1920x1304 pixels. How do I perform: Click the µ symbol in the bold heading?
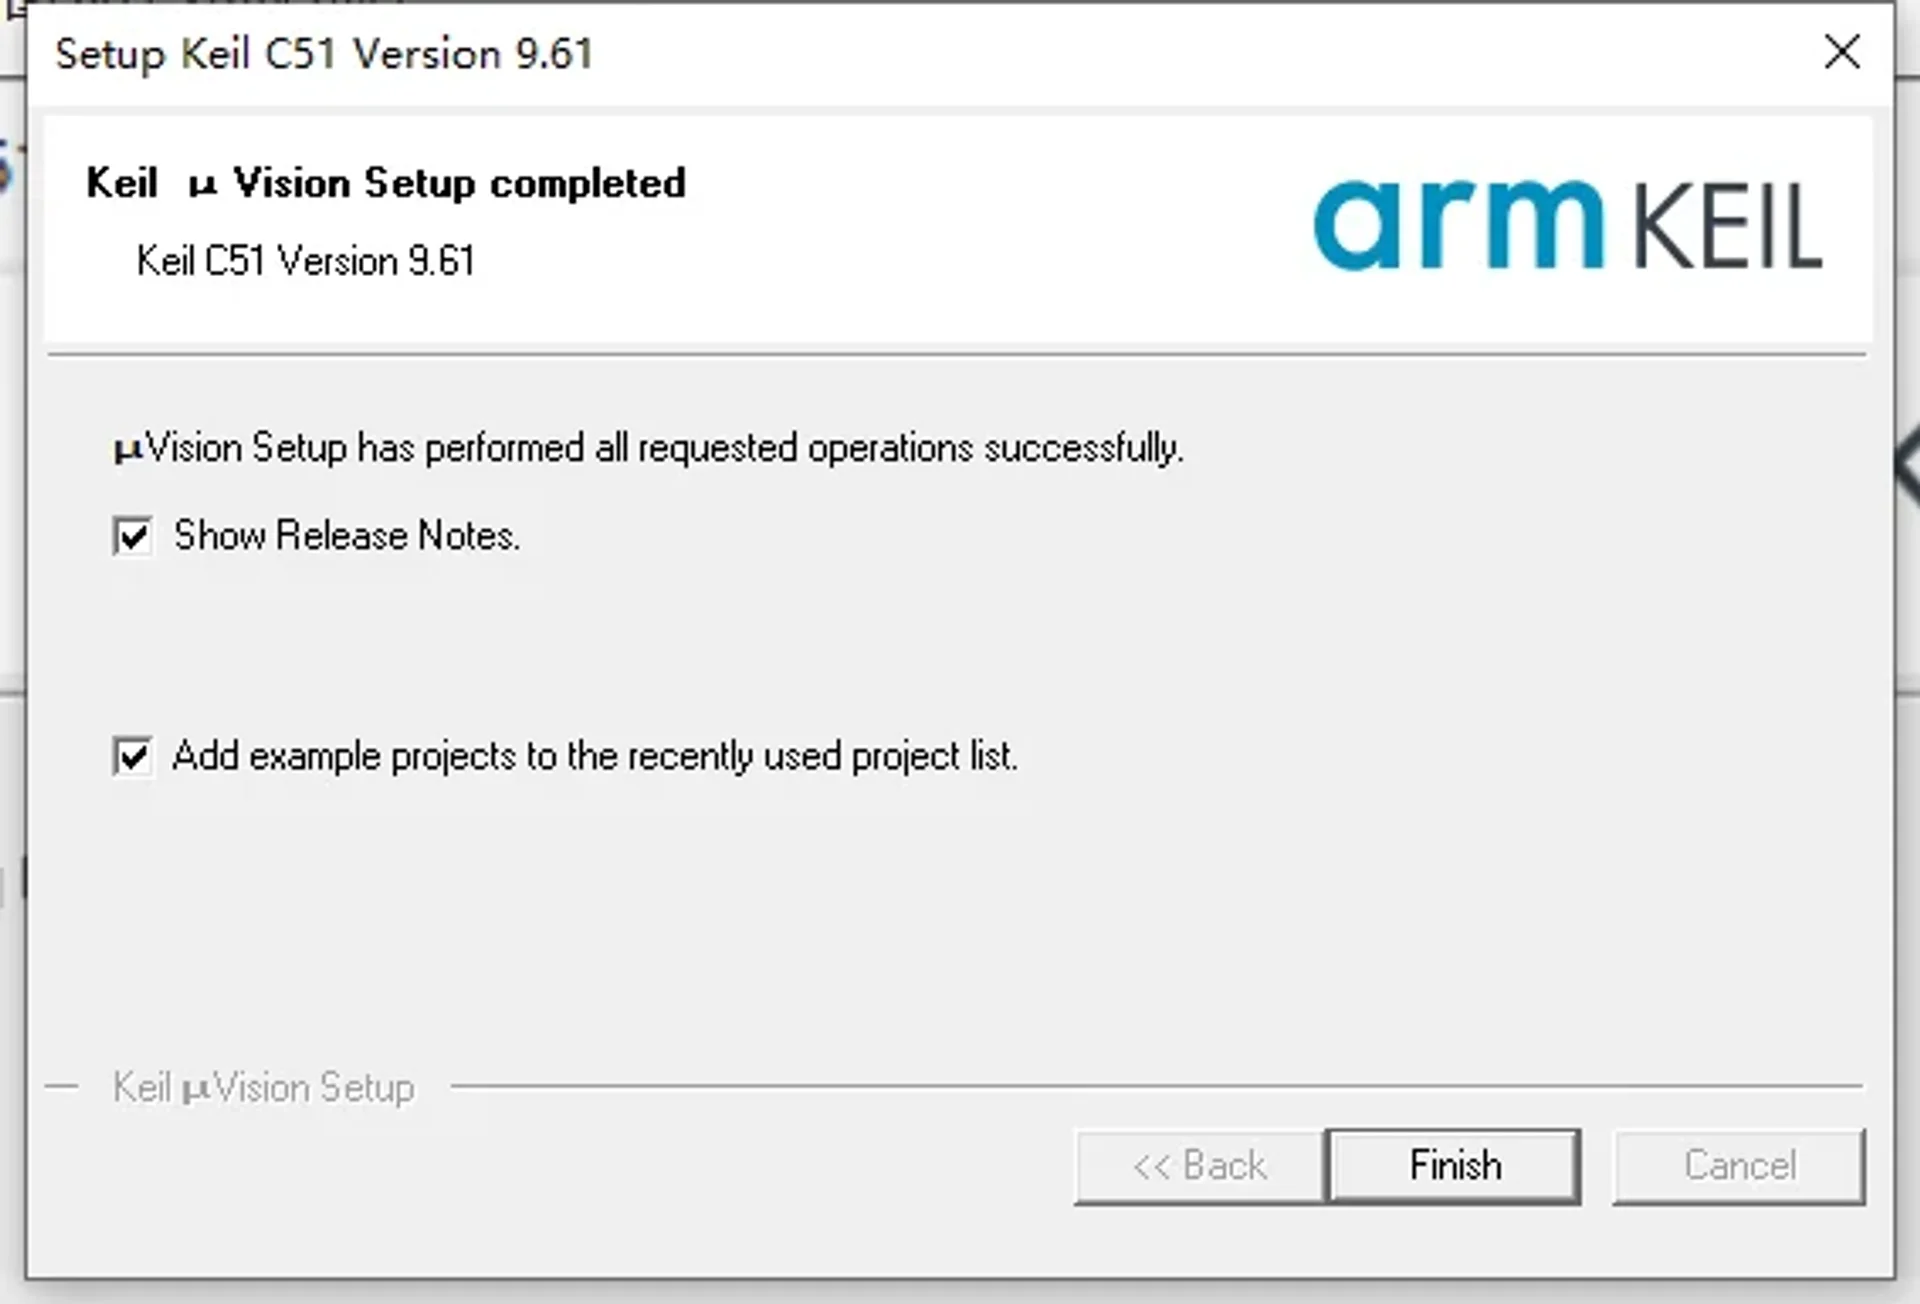pyautogui.click(x=202, y=186)
